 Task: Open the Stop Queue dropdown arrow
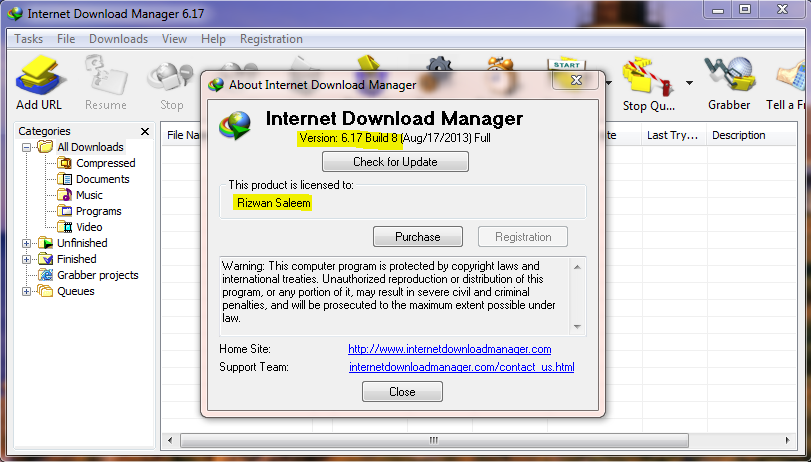(689, 83)
